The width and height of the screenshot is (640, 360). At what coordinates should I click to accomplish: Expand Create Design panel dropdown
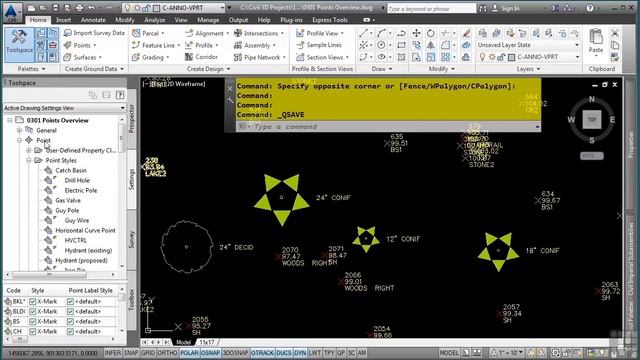[x=209, y=69]
